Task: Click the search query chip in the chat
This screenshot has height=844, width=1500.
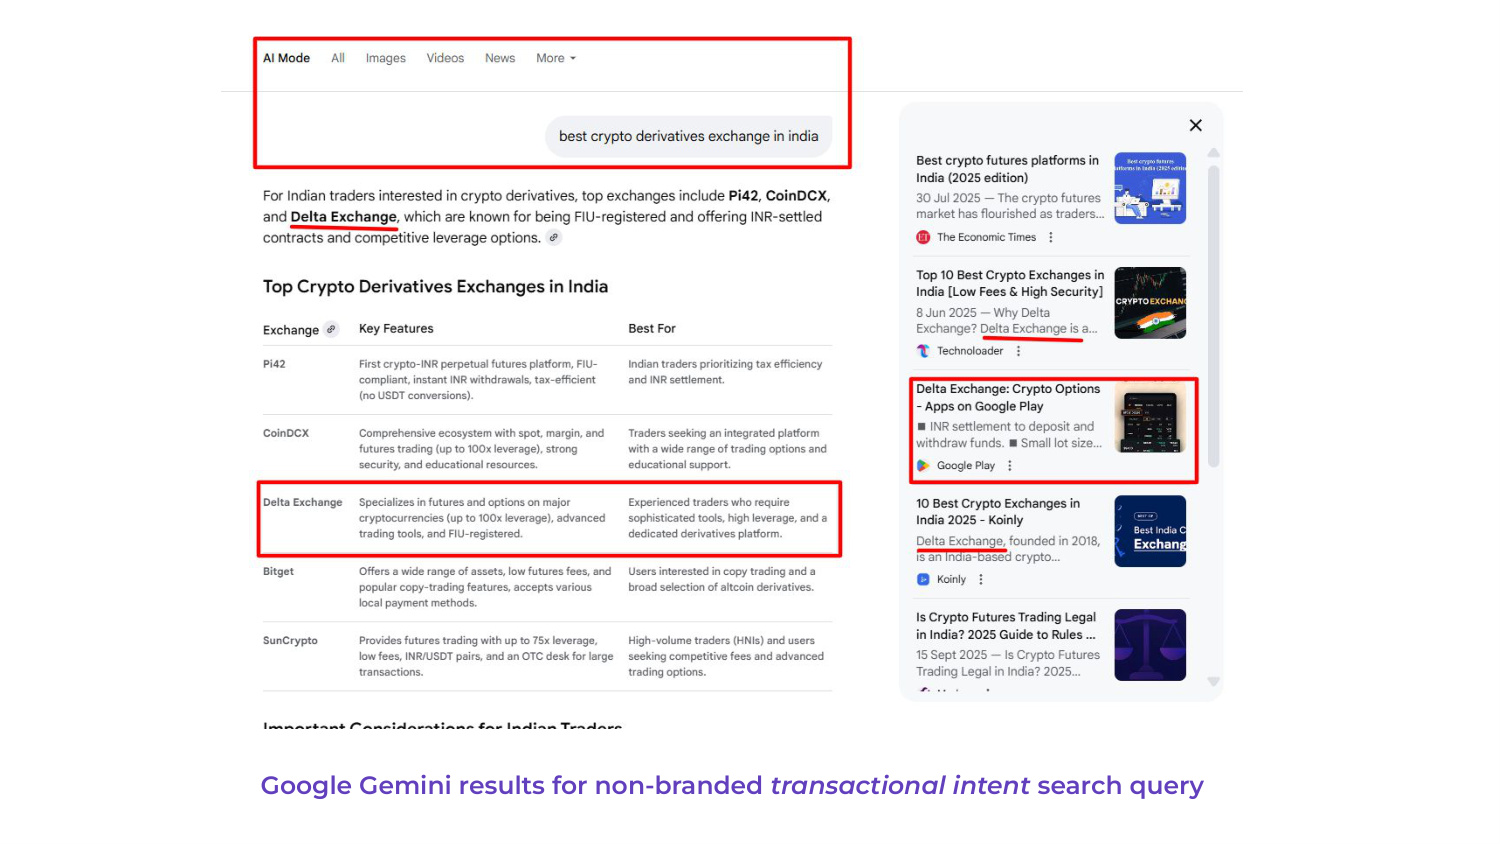Action: point(689,136)
